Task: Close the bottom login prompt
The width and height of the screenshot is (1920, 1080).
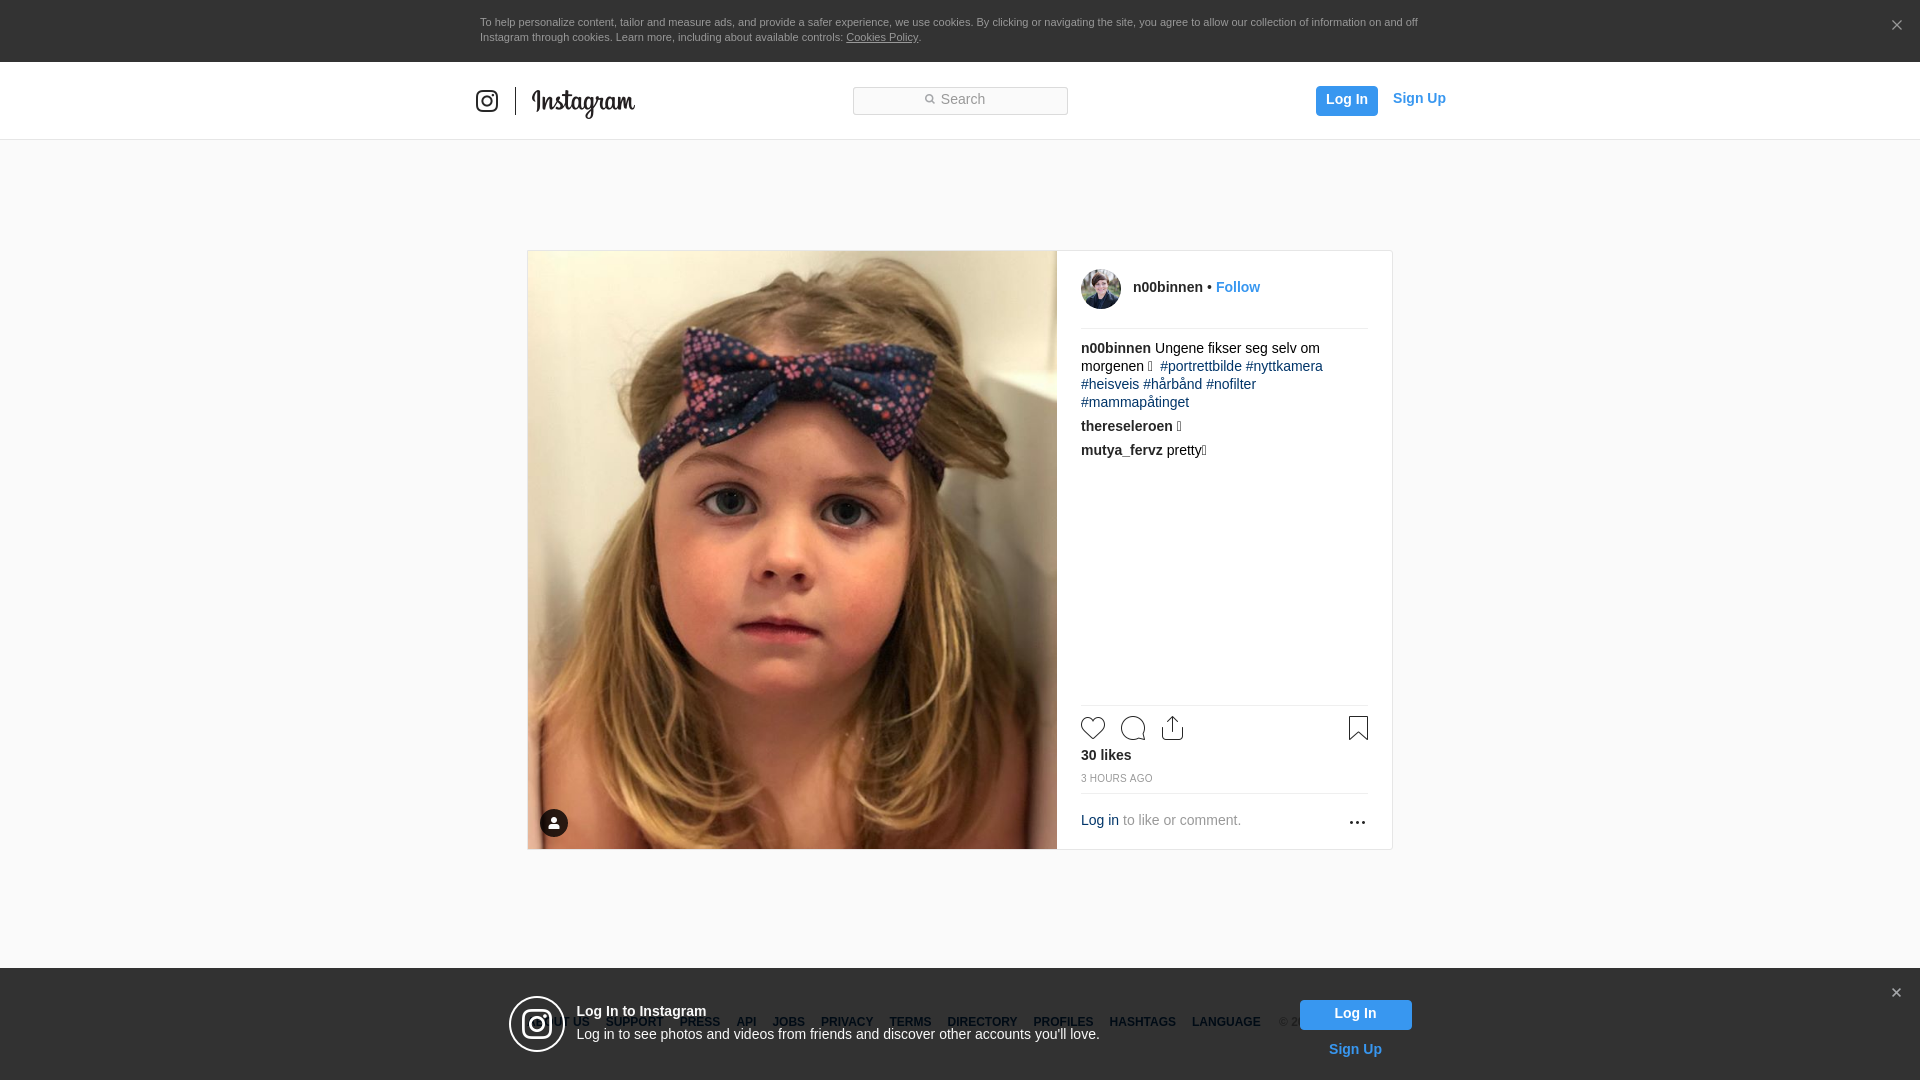Action: (1896, 993)
